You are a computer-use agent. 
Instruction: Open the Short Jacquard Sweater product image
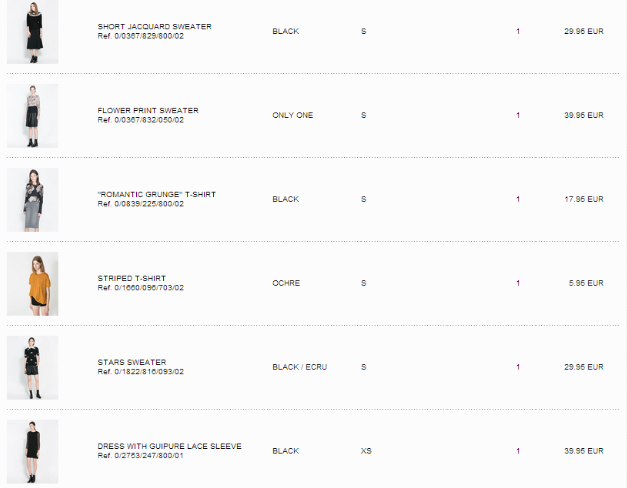32,32
